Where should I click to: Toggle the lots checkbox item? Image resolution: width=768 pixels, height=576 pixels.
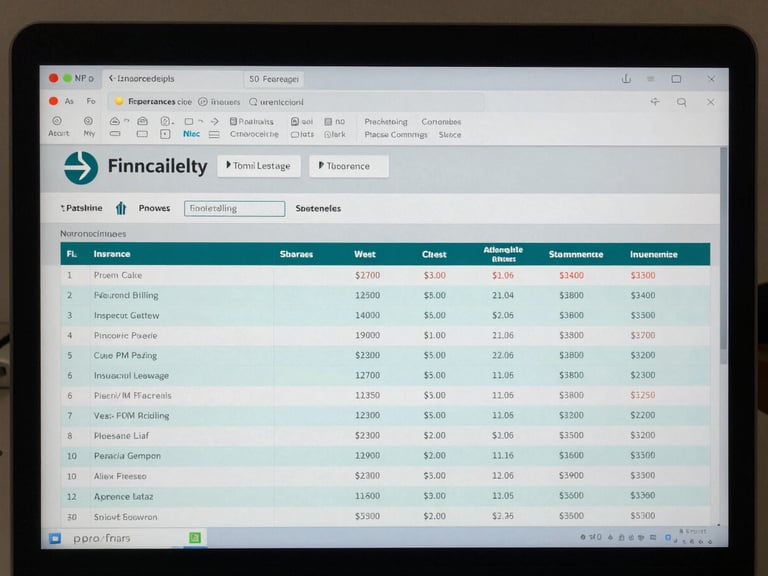(302, 134)
